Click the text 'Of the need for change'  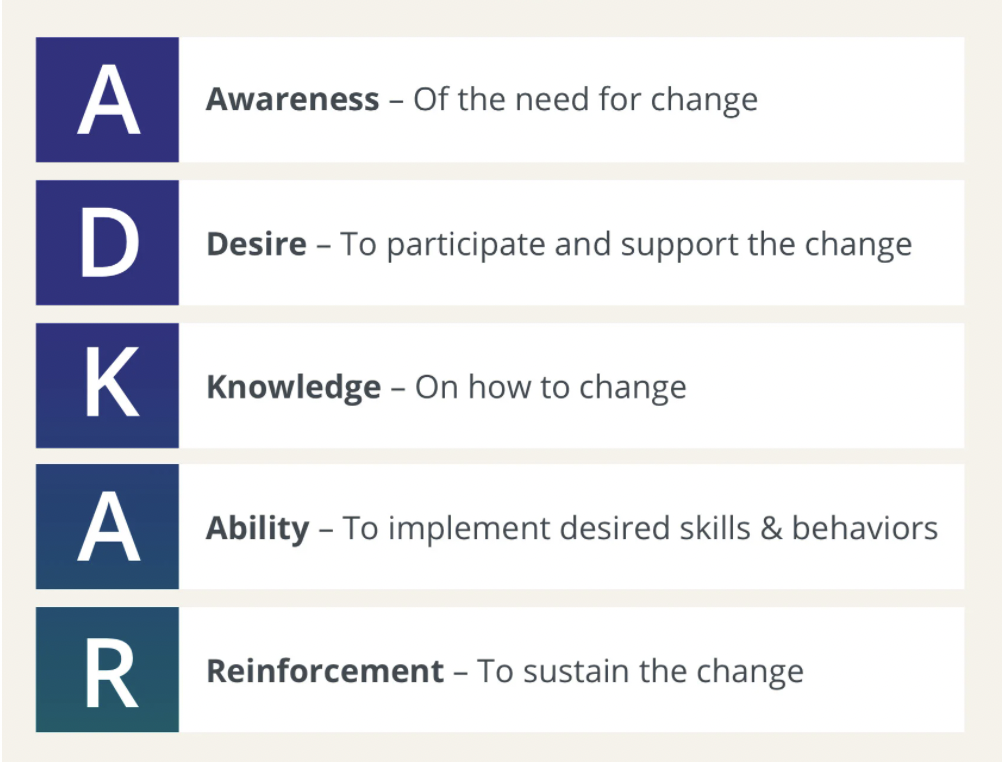[585, 100]
